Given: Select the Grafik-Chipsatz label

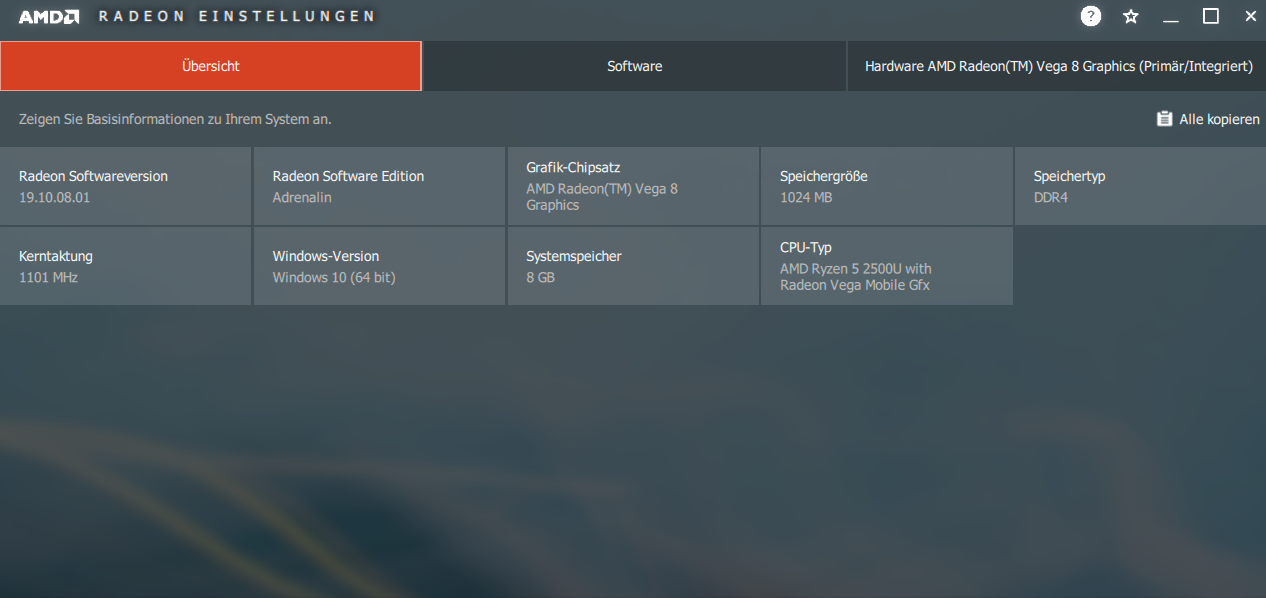Looking at the screenshot, I should click(x=573, y=167).
